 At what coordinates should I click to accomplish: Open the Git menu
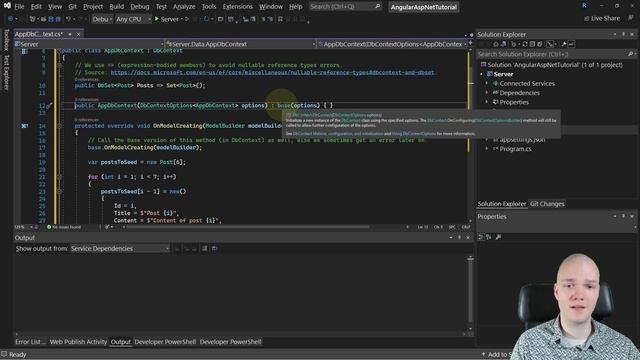[x=72, y=7]
